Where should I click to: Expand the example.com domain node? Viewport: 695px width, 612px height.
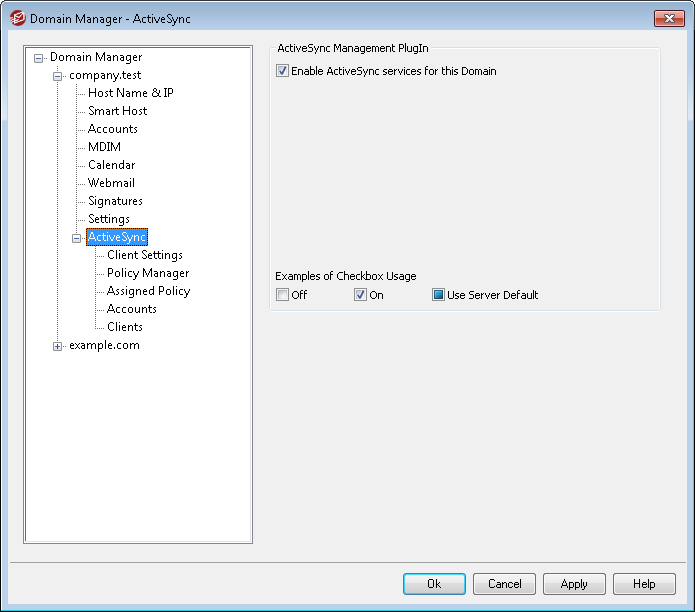click(57, 346)
